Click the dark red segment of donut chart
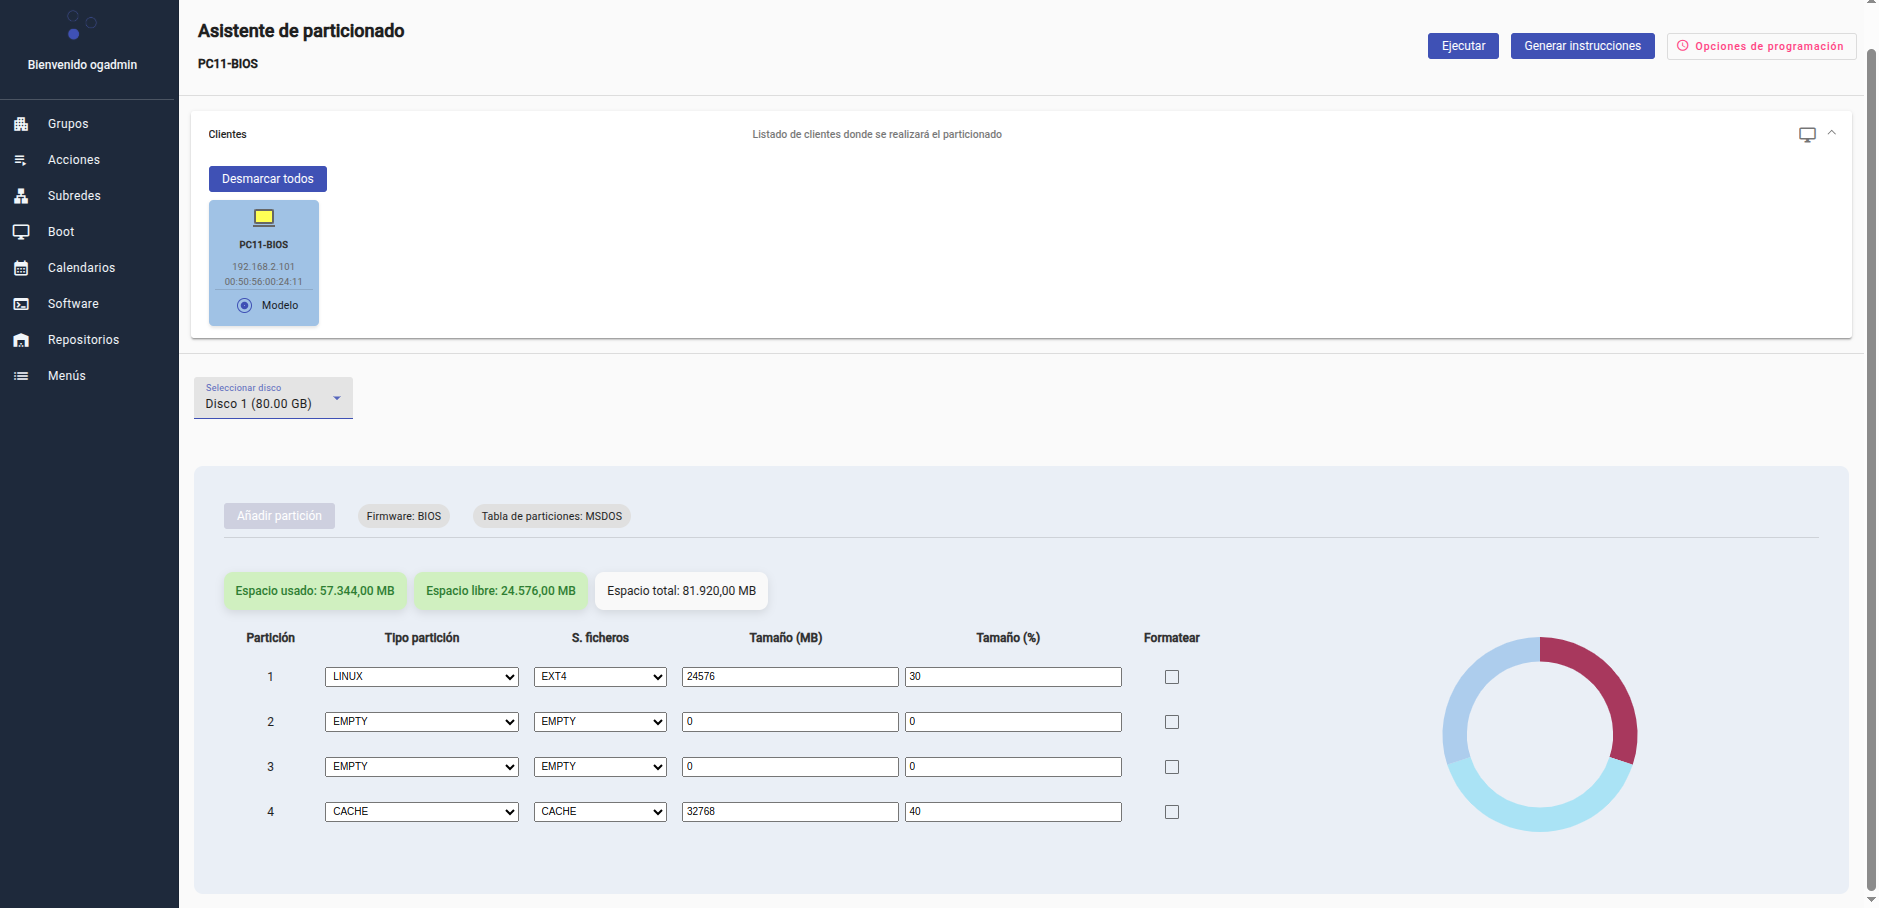The image size is (1879, 908). coord(1610,690)
